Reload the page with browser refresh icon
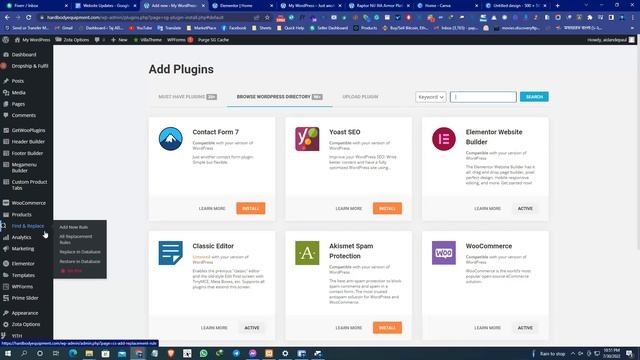The height and width of the screenshot is (360, 640). pos(29,18)
